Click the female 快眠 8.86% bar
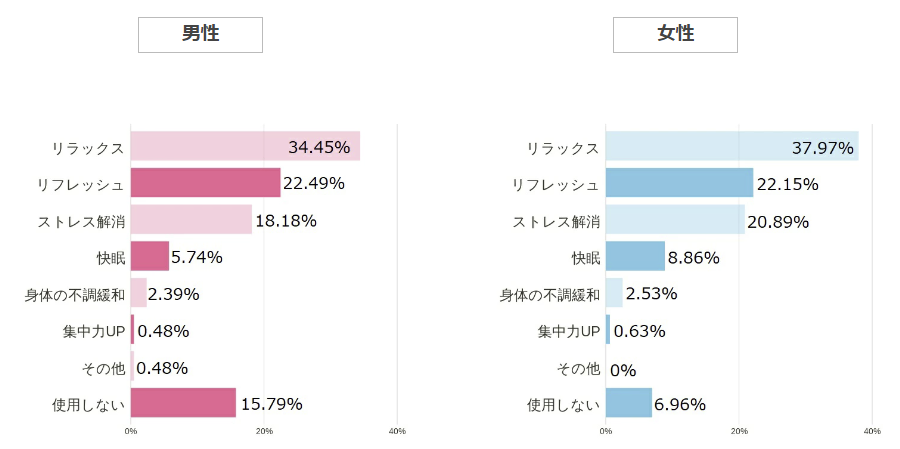 635,257
